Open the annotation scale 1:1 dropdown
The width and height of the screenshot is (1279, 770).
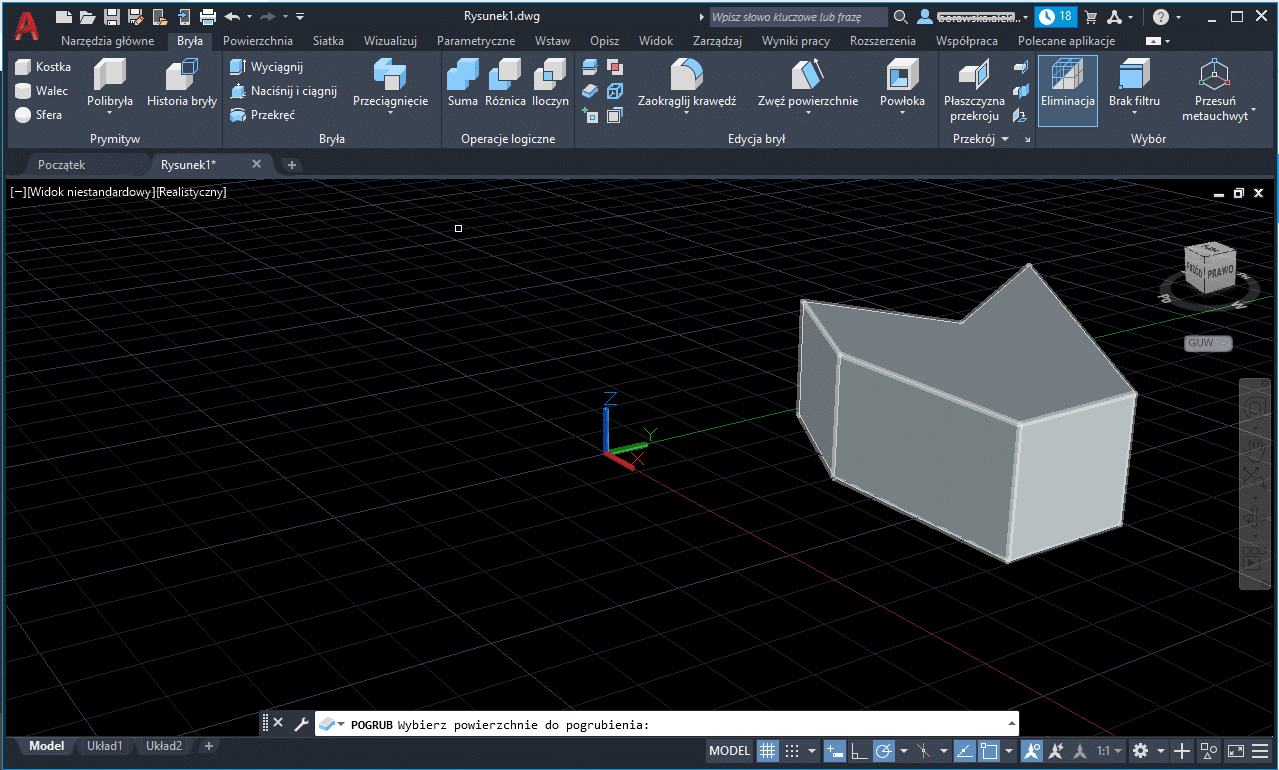pos(1110,750)
